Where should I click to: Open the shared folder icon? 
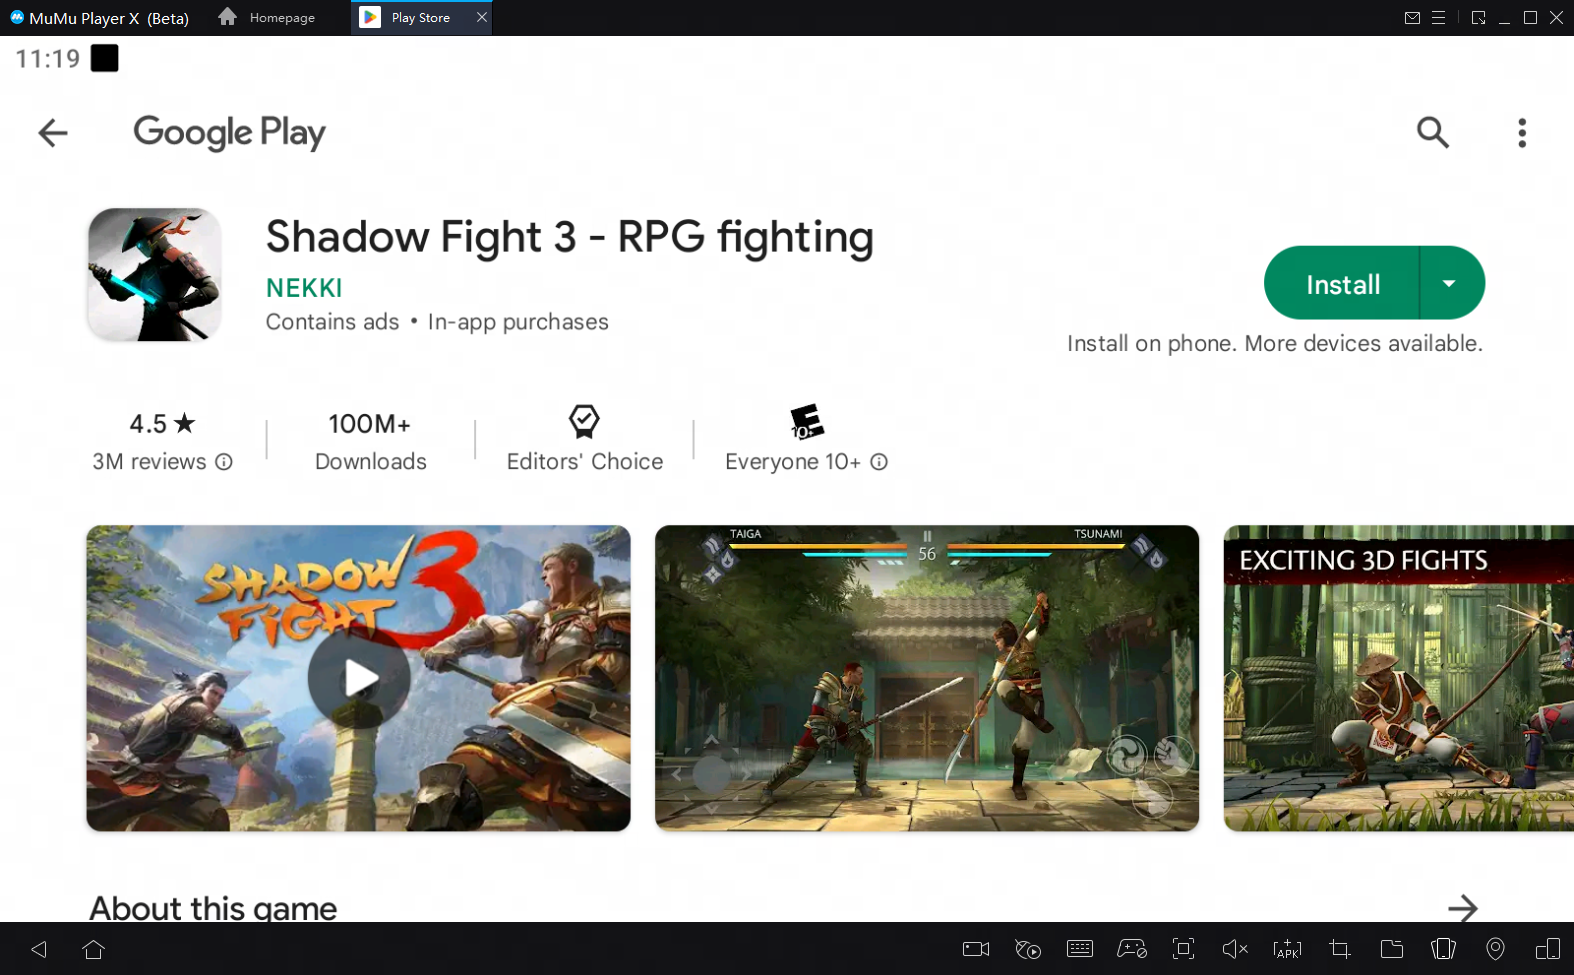pyautogui.click(x=1392, y=949)
